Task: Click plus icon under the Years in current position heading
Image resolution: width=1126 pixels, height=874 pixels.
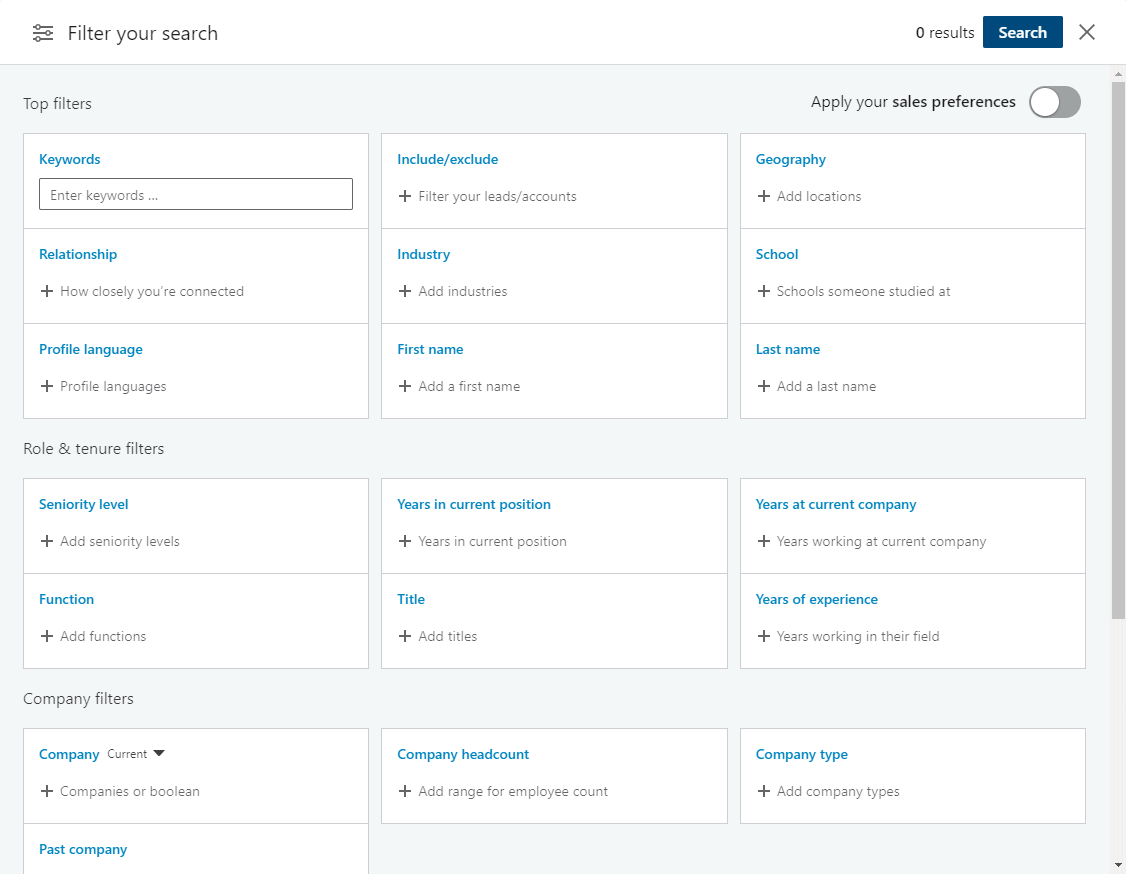Action: coord(405,541)
